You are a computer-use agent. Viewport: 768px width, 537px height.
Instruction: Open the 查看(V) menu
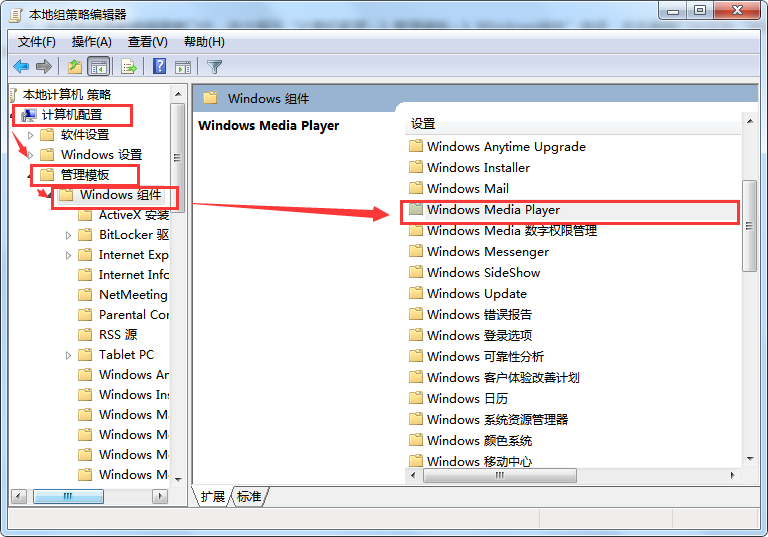(x=147, y=42)
